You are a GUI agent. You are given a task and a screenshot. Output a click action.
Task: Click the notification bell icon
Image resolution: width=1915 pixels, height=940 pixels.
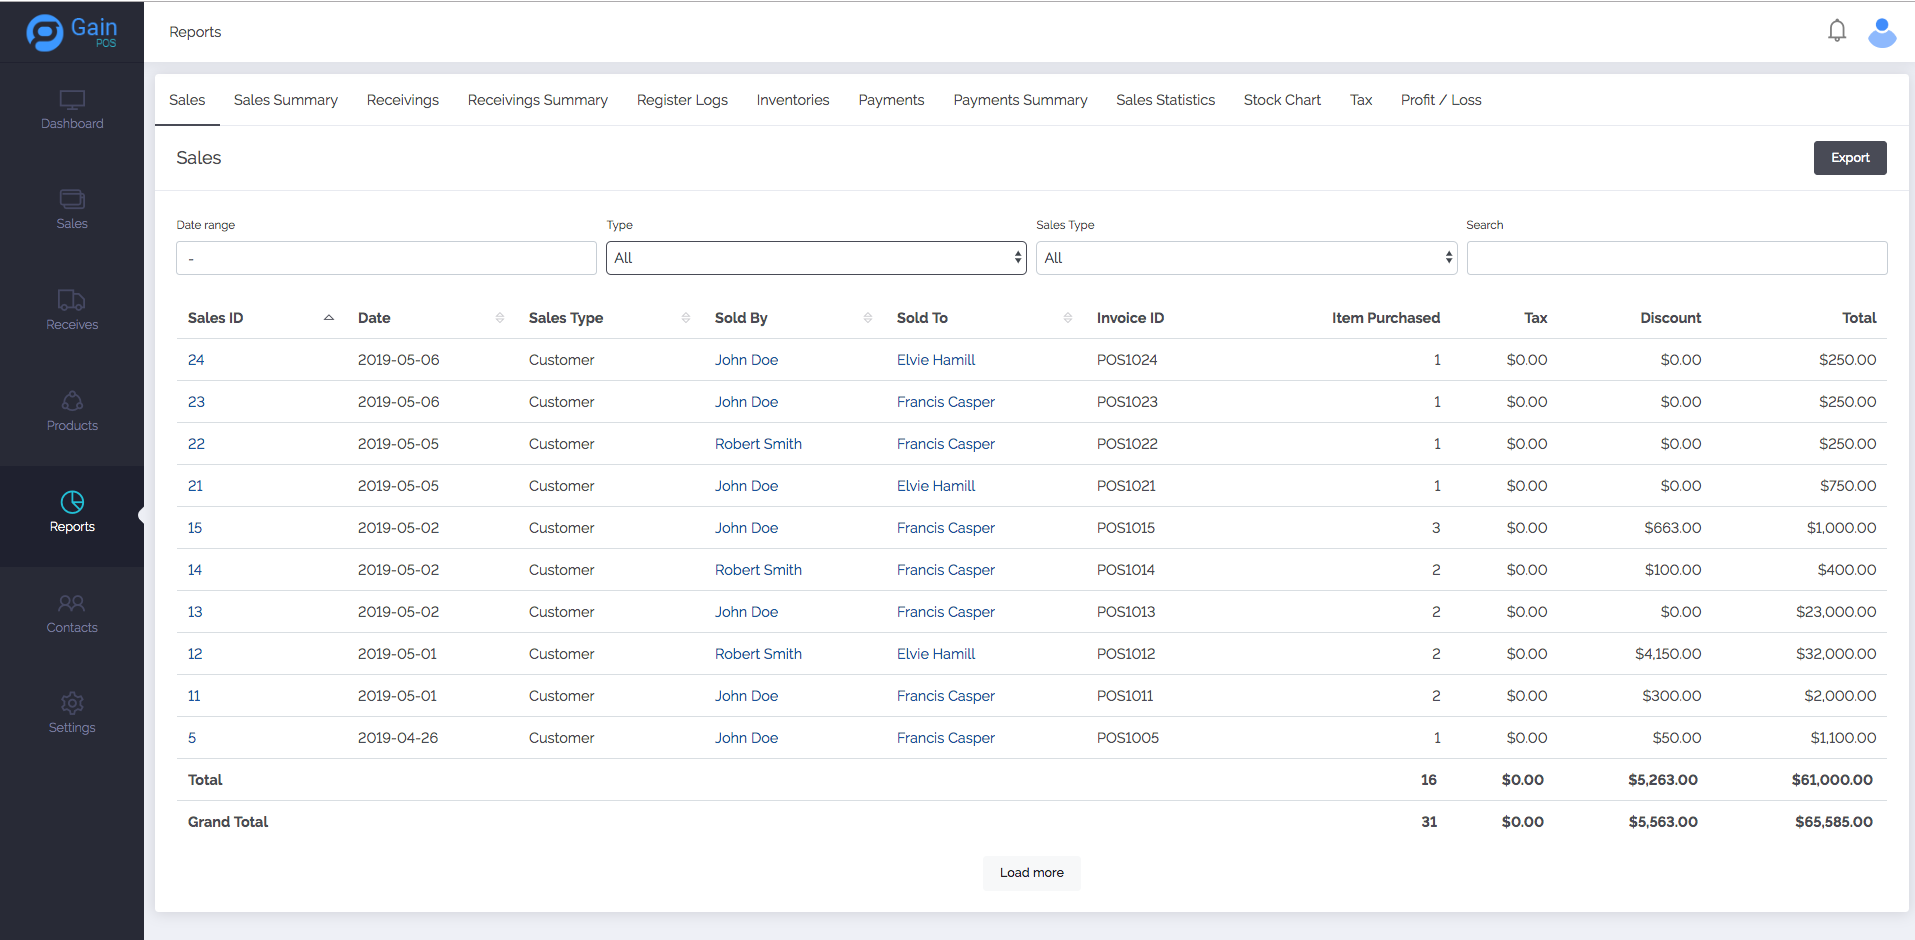coord(1836,31)
